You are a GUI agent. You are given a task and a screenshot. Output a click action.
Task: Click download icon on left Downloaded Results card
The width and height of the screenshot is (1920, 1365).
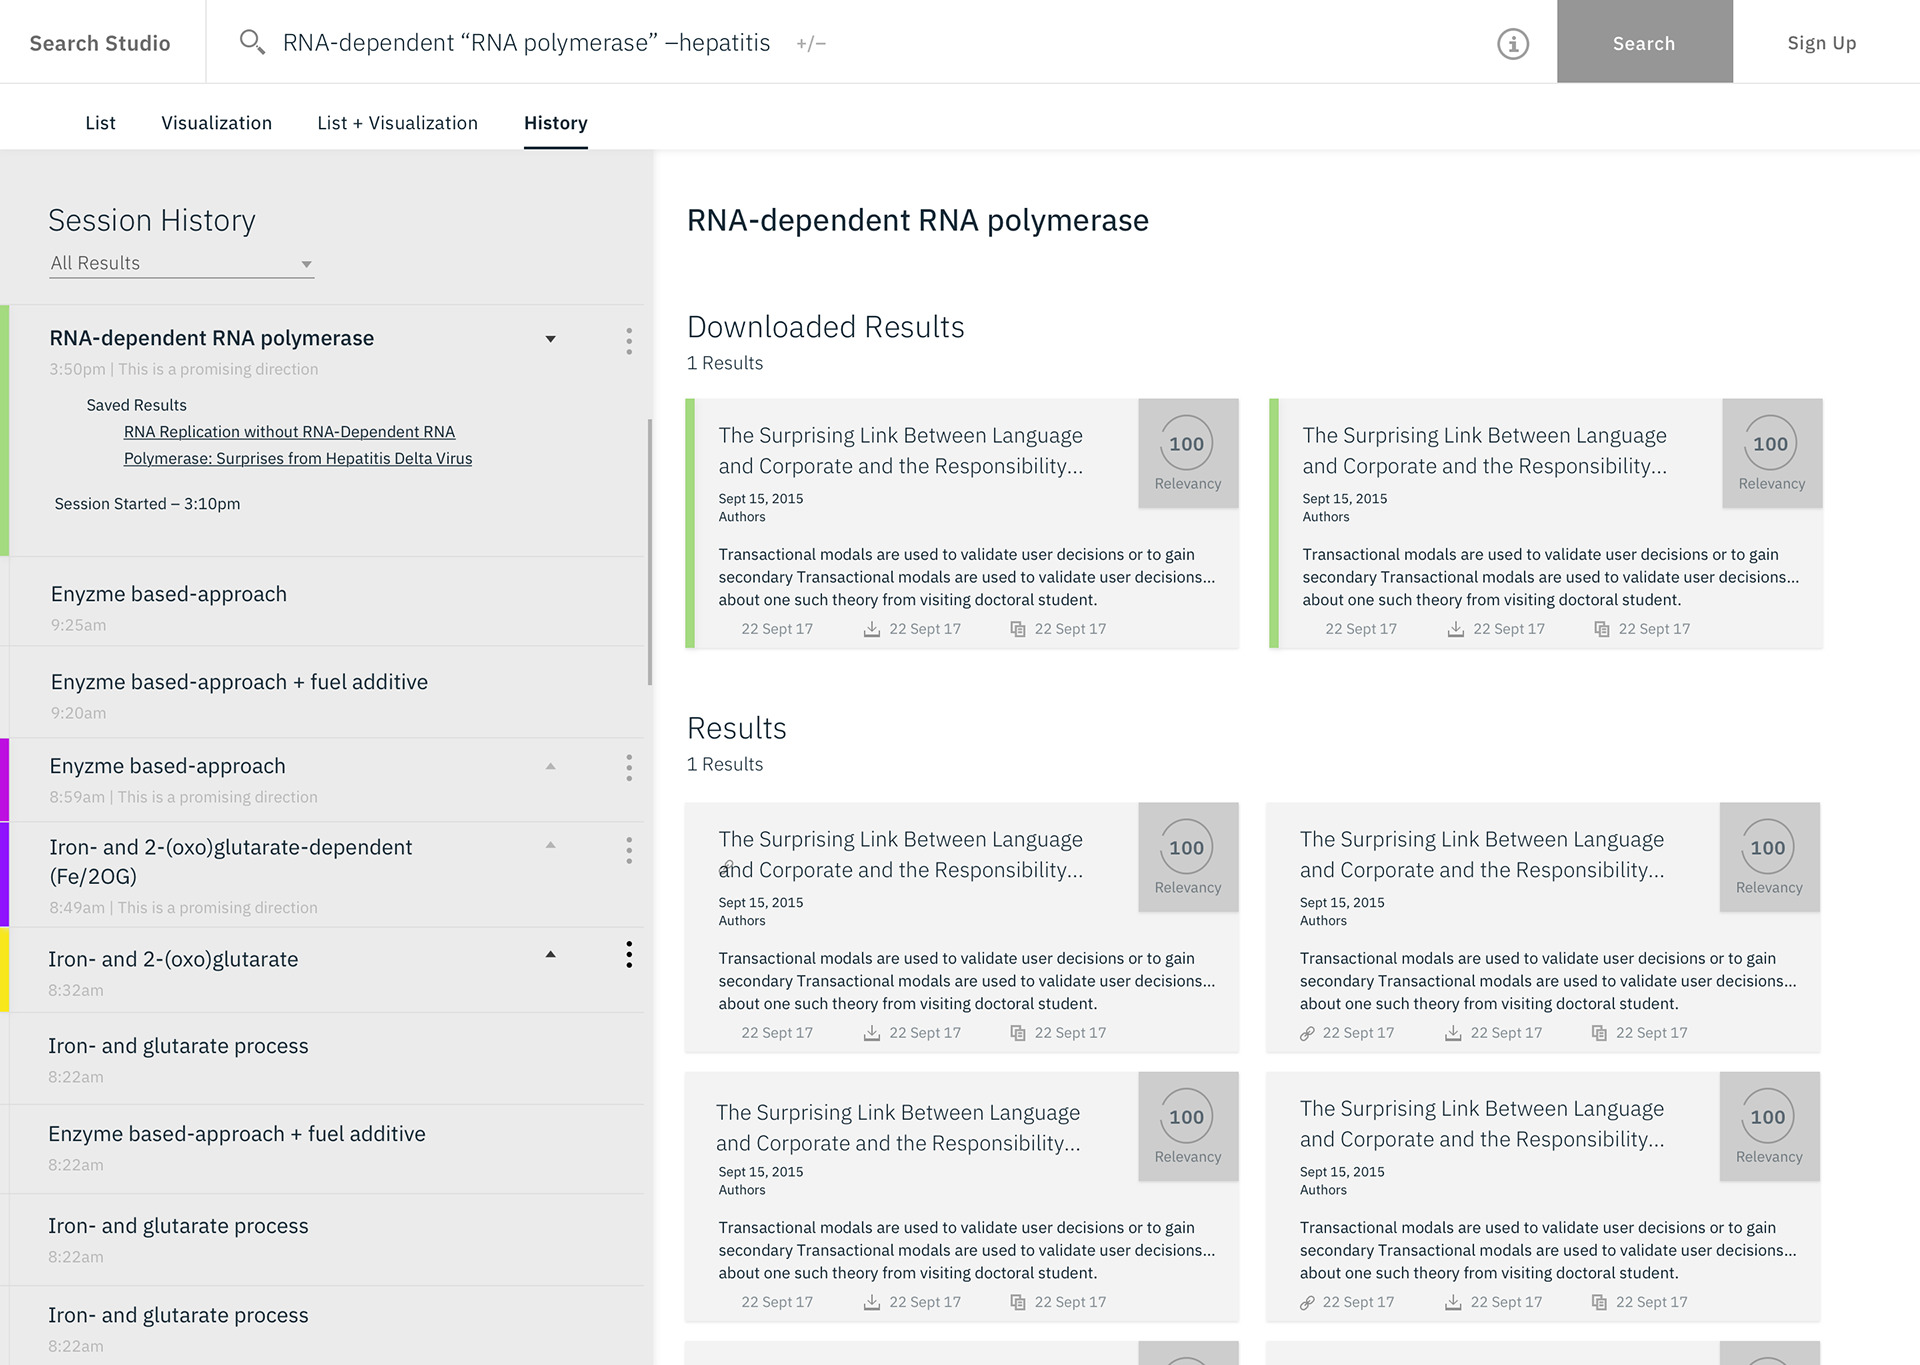(872, 629)
